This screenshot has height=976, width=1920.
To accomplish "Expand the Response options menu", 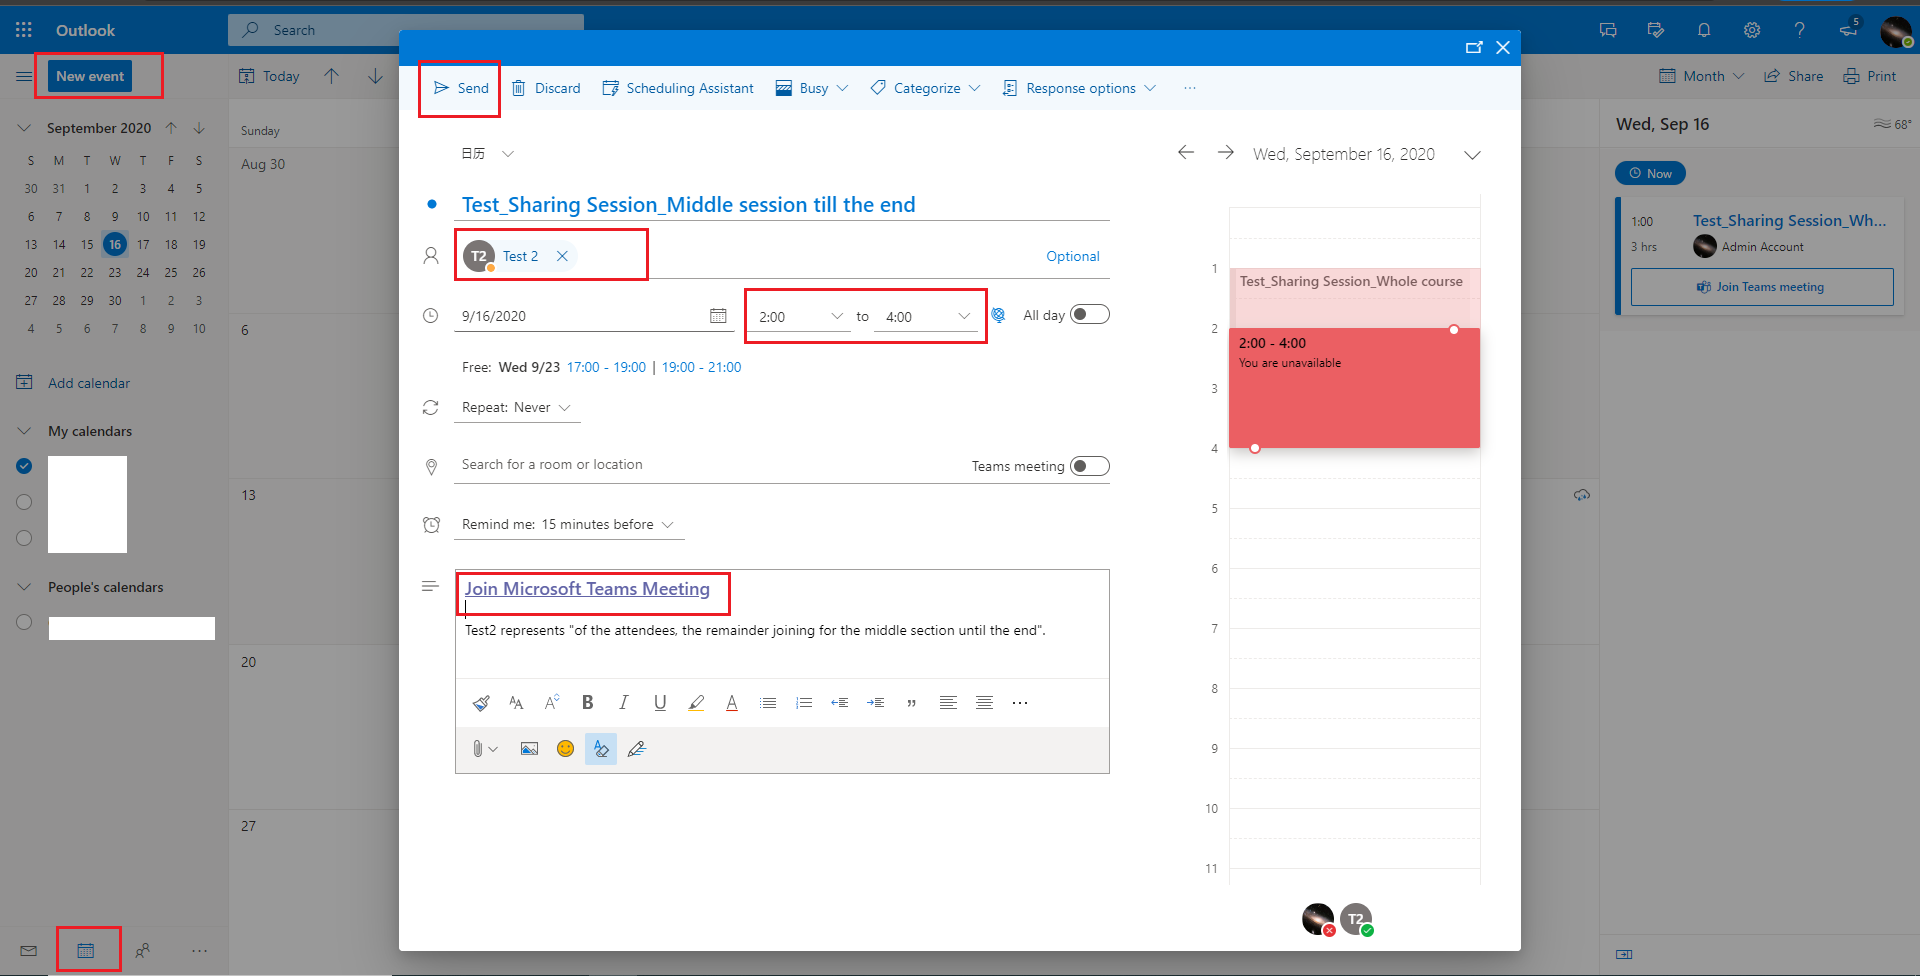I will pos(1079,88).
